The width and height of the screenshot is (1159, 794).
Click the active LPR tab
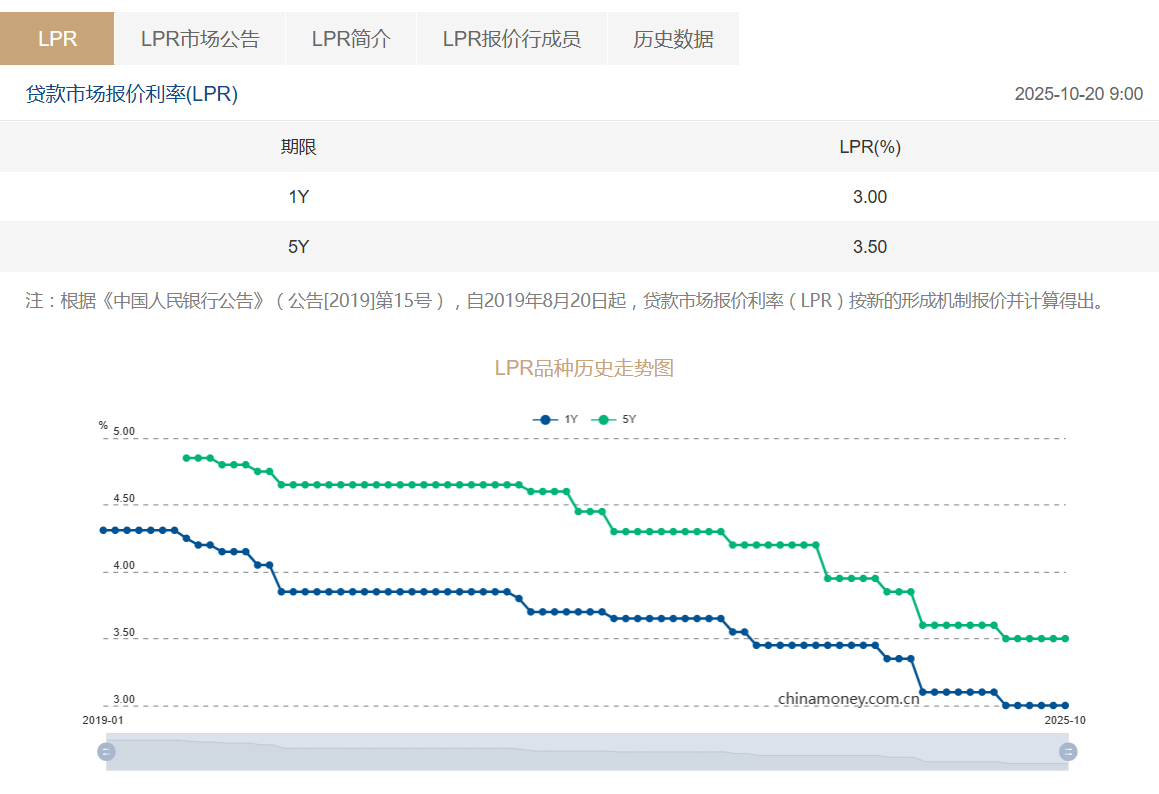click(57, 39)
